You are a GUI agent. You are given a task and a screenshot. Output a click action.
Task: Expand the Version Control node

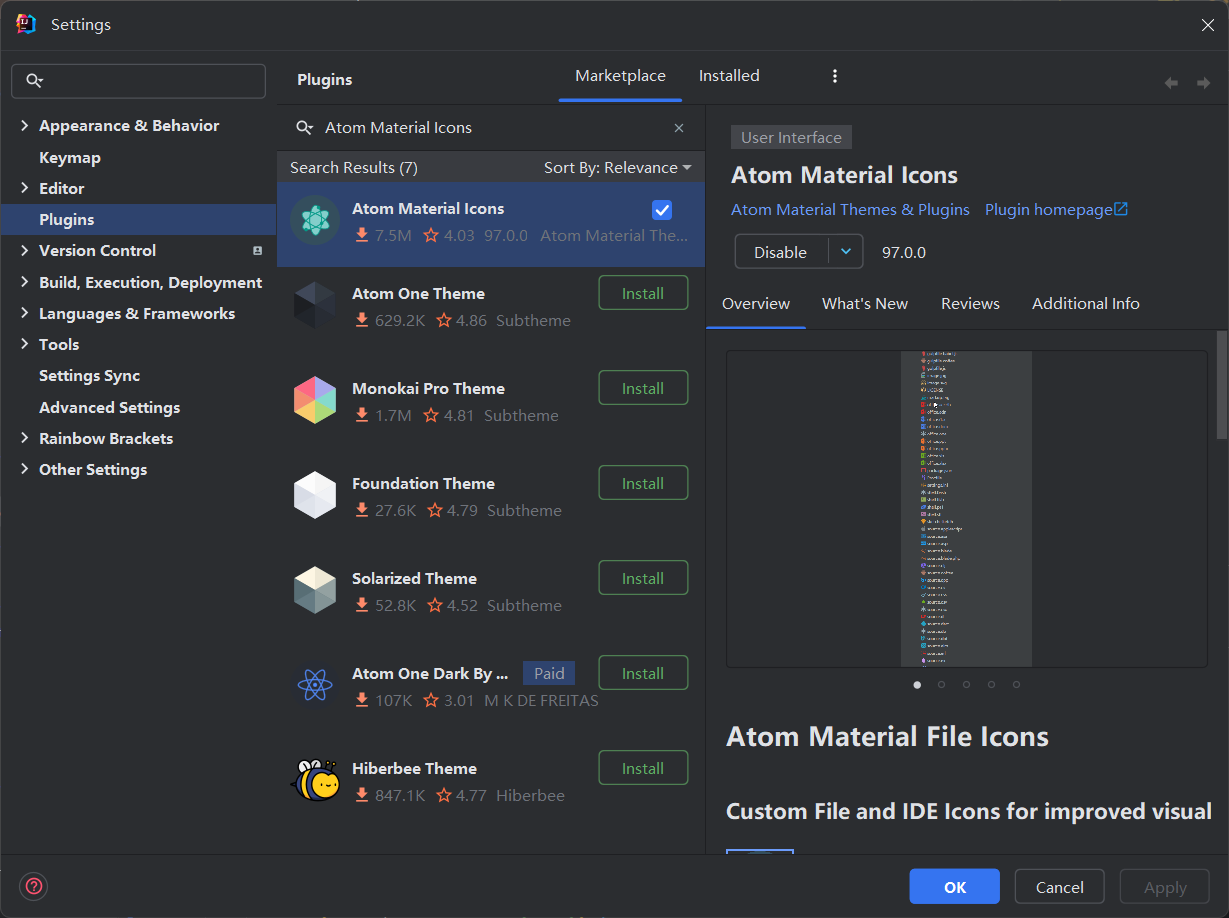(25, 251)
